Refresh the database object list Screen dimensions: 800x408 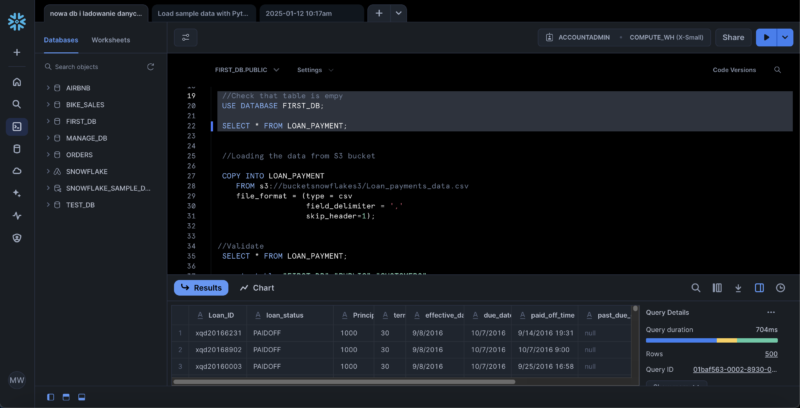pyautogui.click(x=151, y=66)
